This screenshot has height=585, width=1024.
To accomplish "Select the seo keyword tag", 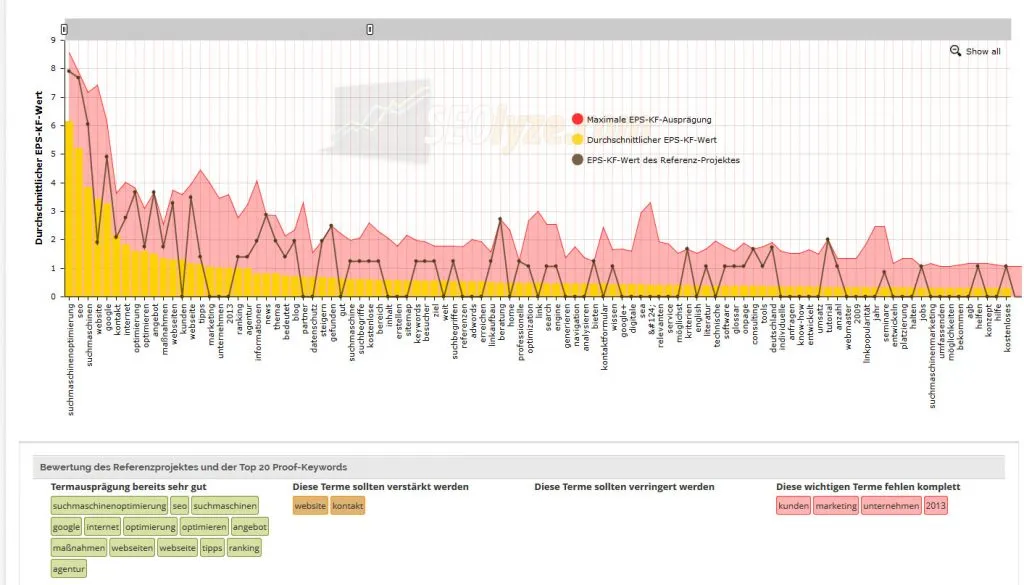I will click(x=177, y=506).
